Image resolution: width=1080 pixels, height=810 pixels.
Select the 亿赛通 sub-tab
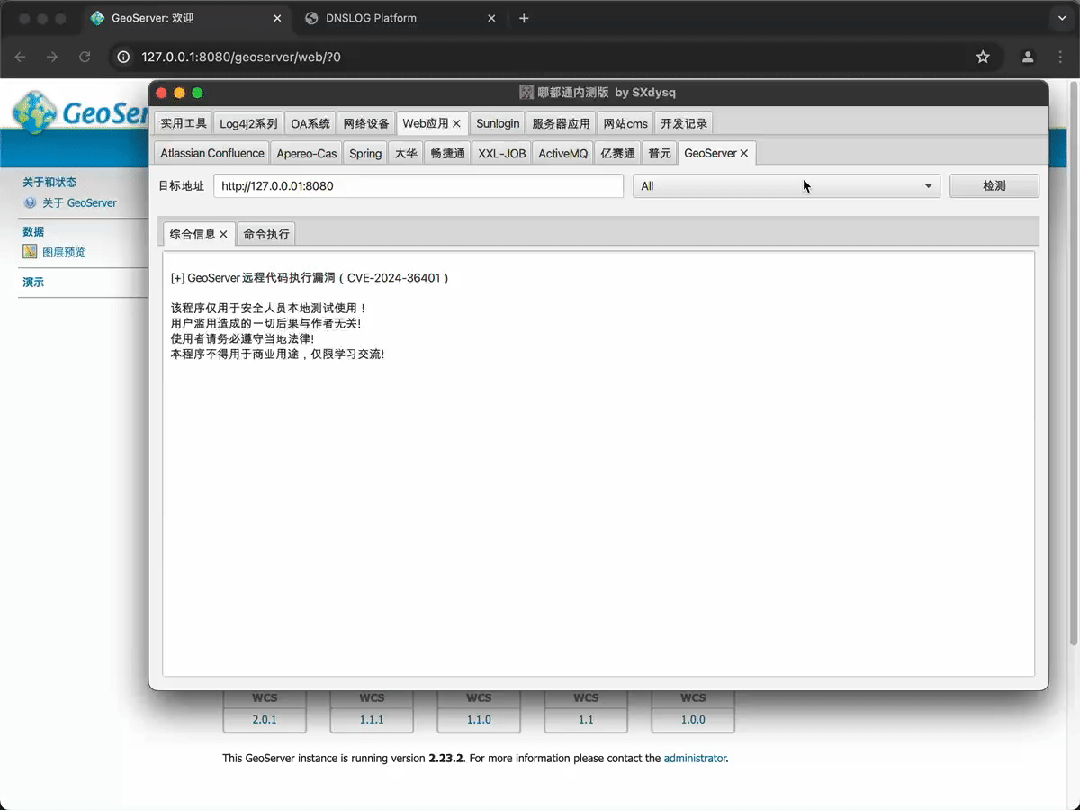(x=617, y=153)
